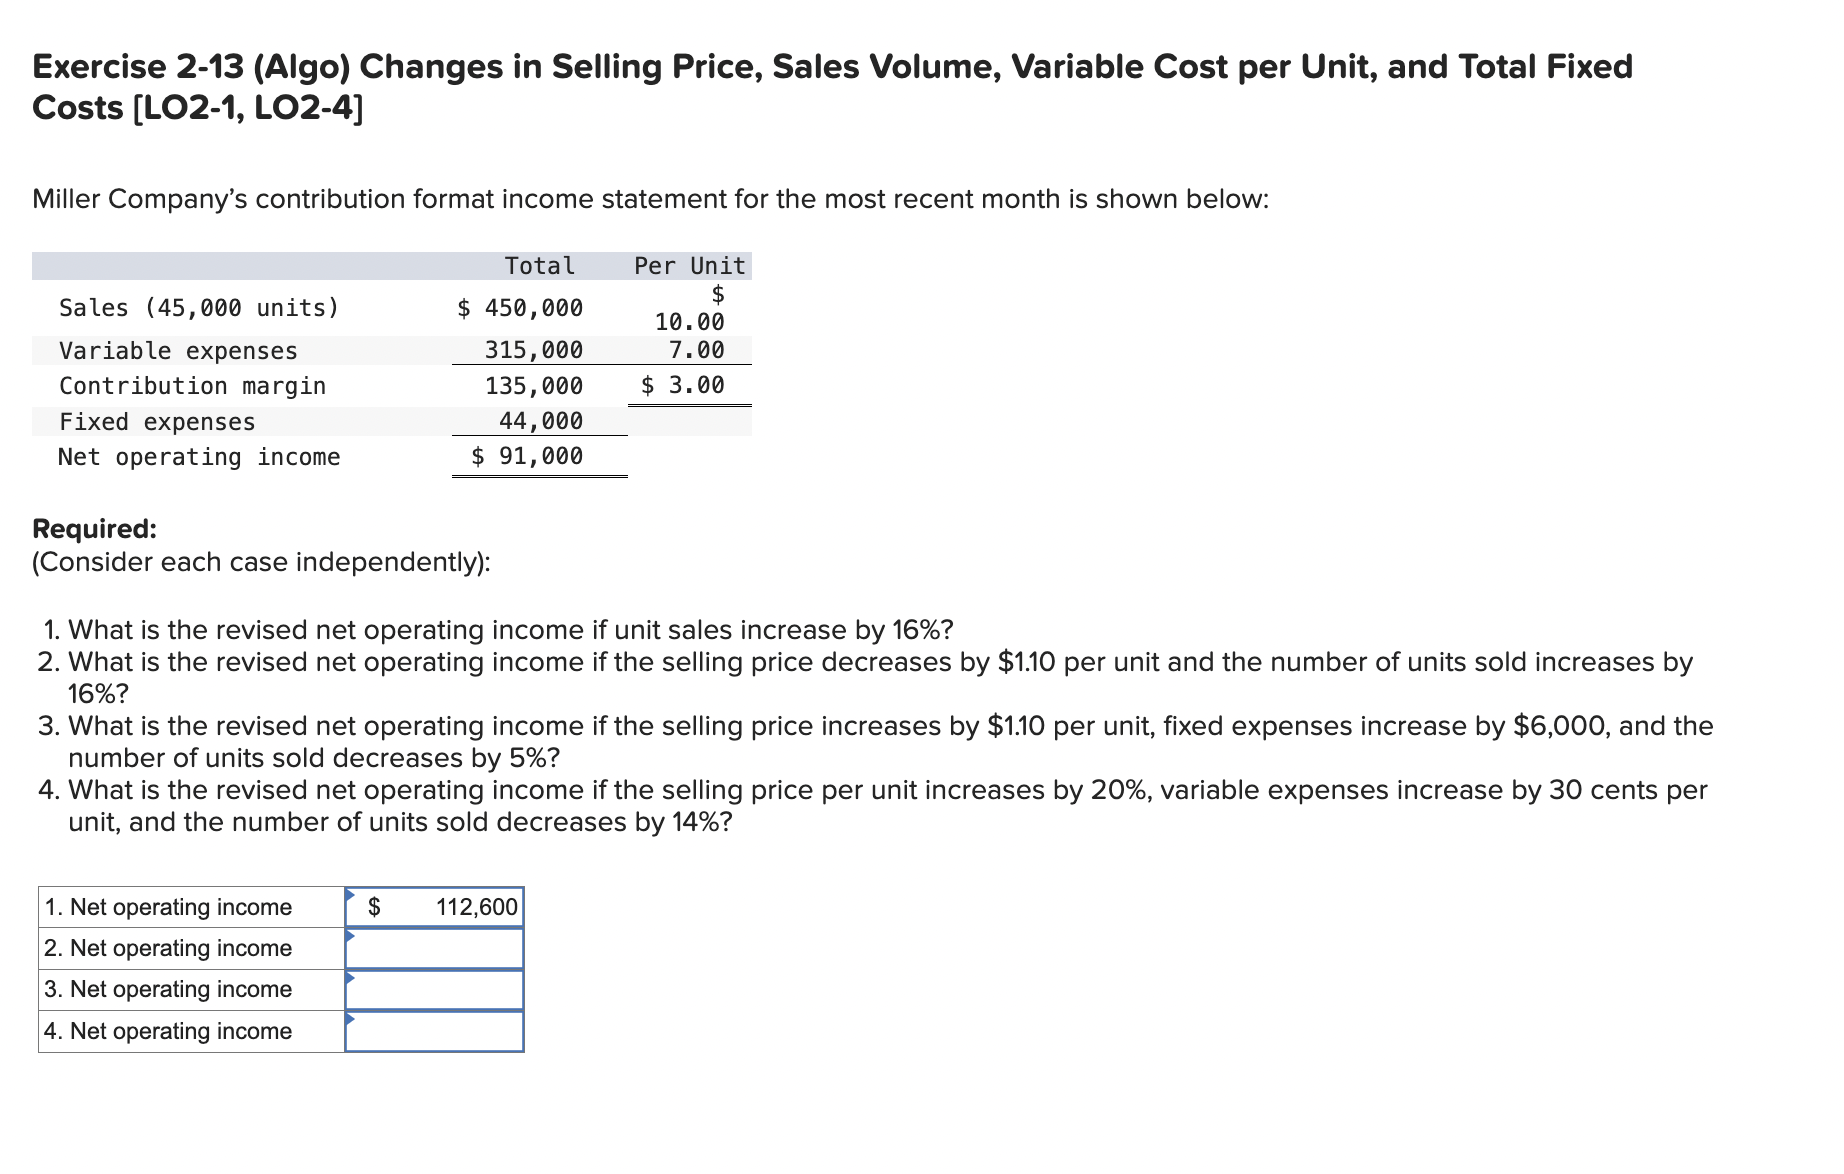The width and height of the screenshot is (1844, 1174).
Task: Click the Variable expenses row label
Action: 178,350
